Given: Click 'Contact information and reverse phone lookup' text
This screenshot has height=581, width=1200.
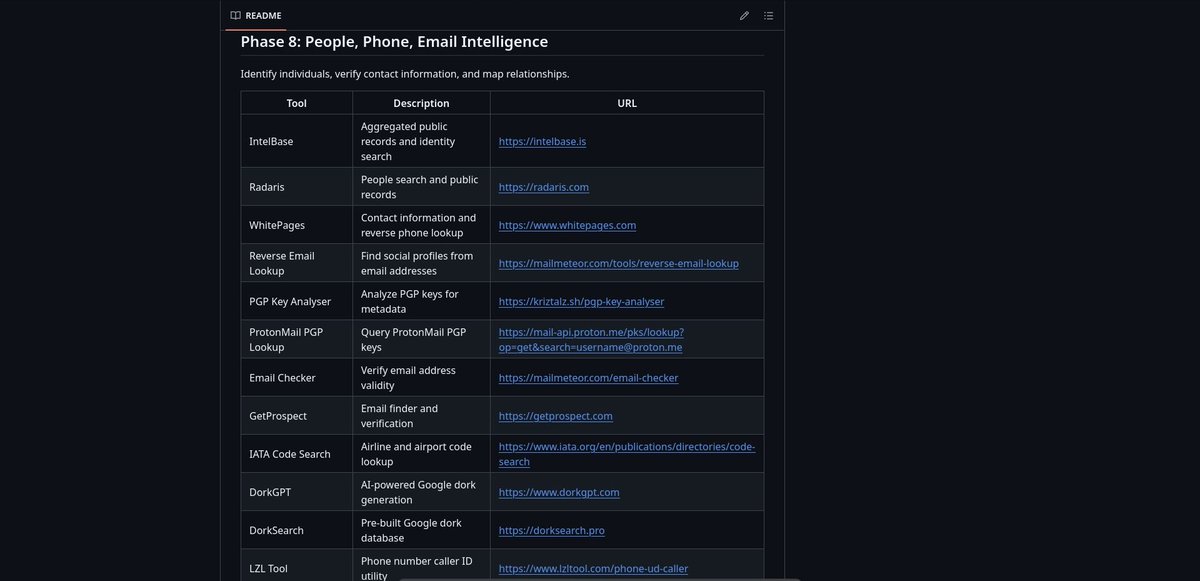Looking at the screenshot, I should 418,225.
